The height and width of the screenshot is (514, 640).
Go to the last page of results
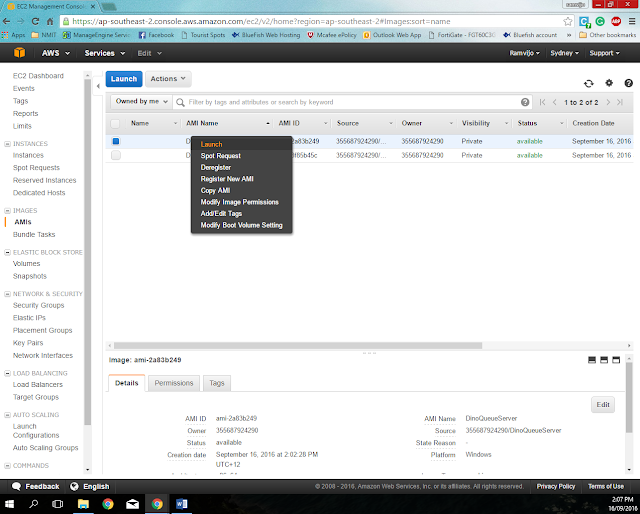[620, 102]
